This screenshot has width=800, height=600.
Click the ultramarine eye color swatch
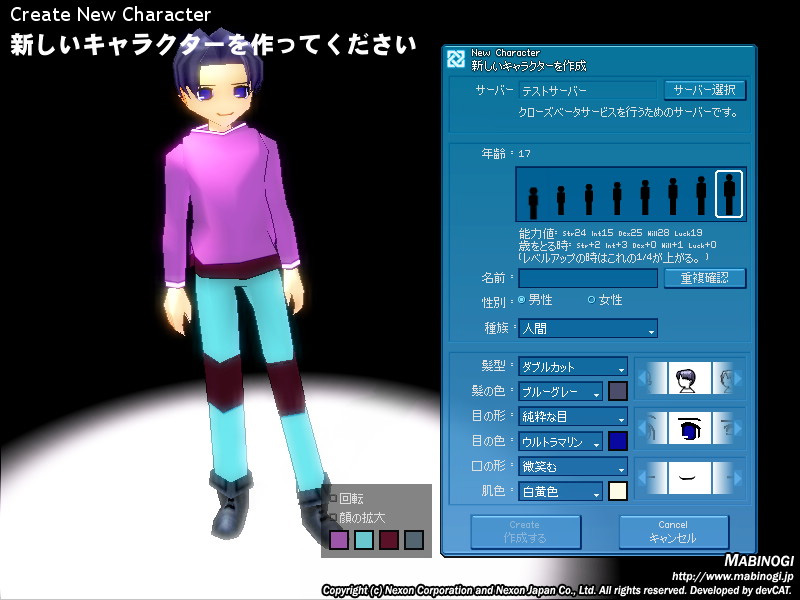pyautogui.click(x=618, y=441)
